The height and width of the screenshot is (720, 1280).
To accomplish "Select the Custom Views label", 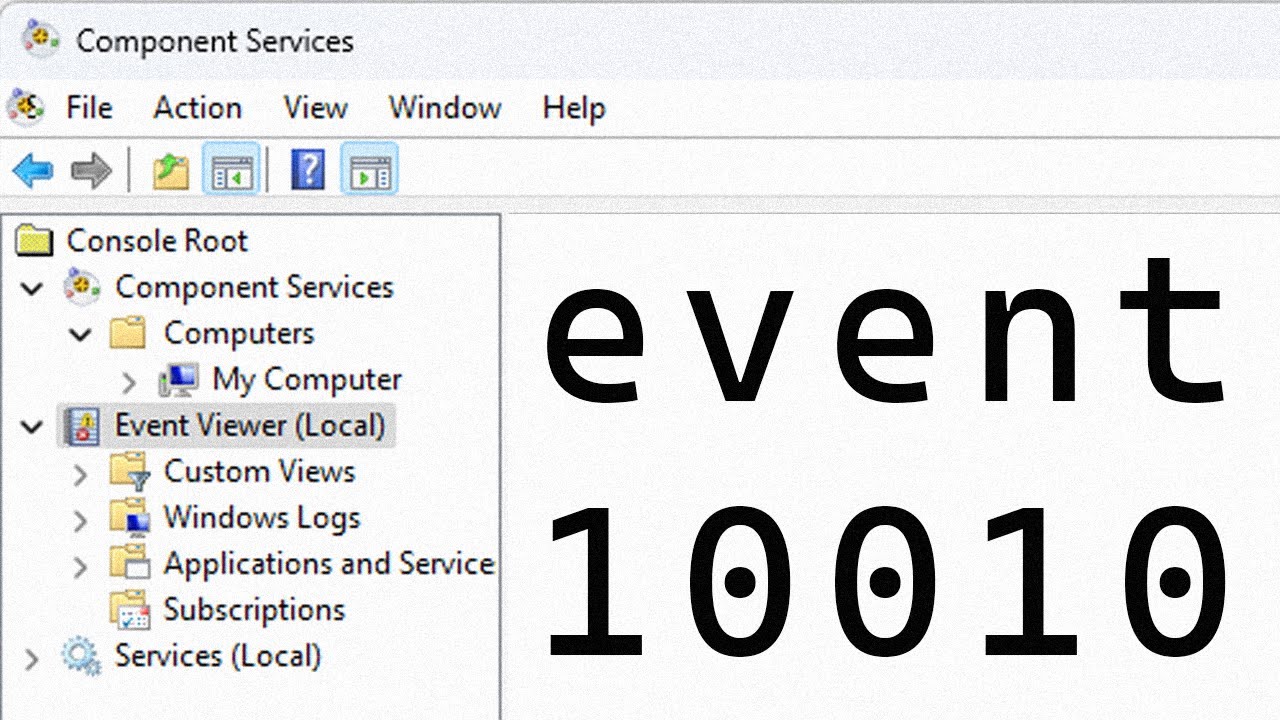I will 259,471.
